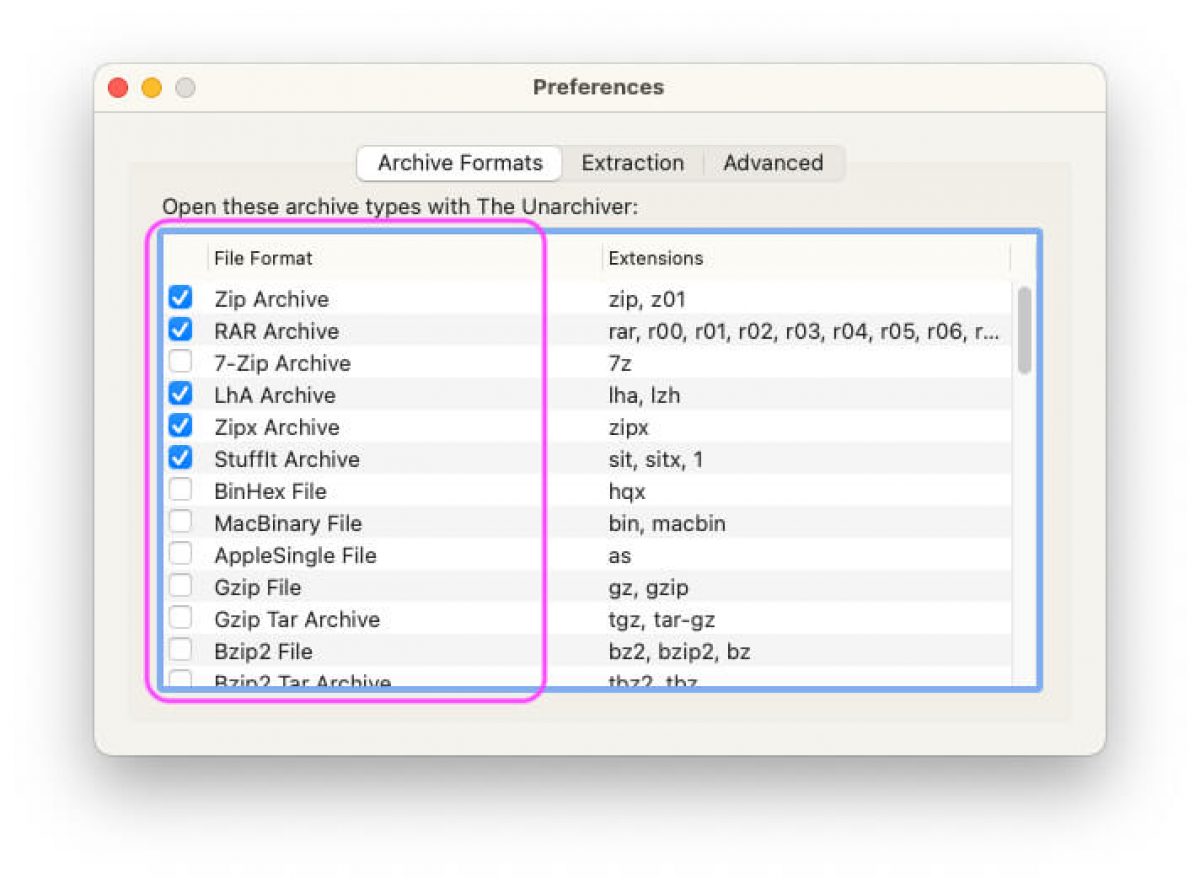This screenshot has width=1200, height=880.
Task: Check the MacBinary File checkbox
Action: pos(180,522)
